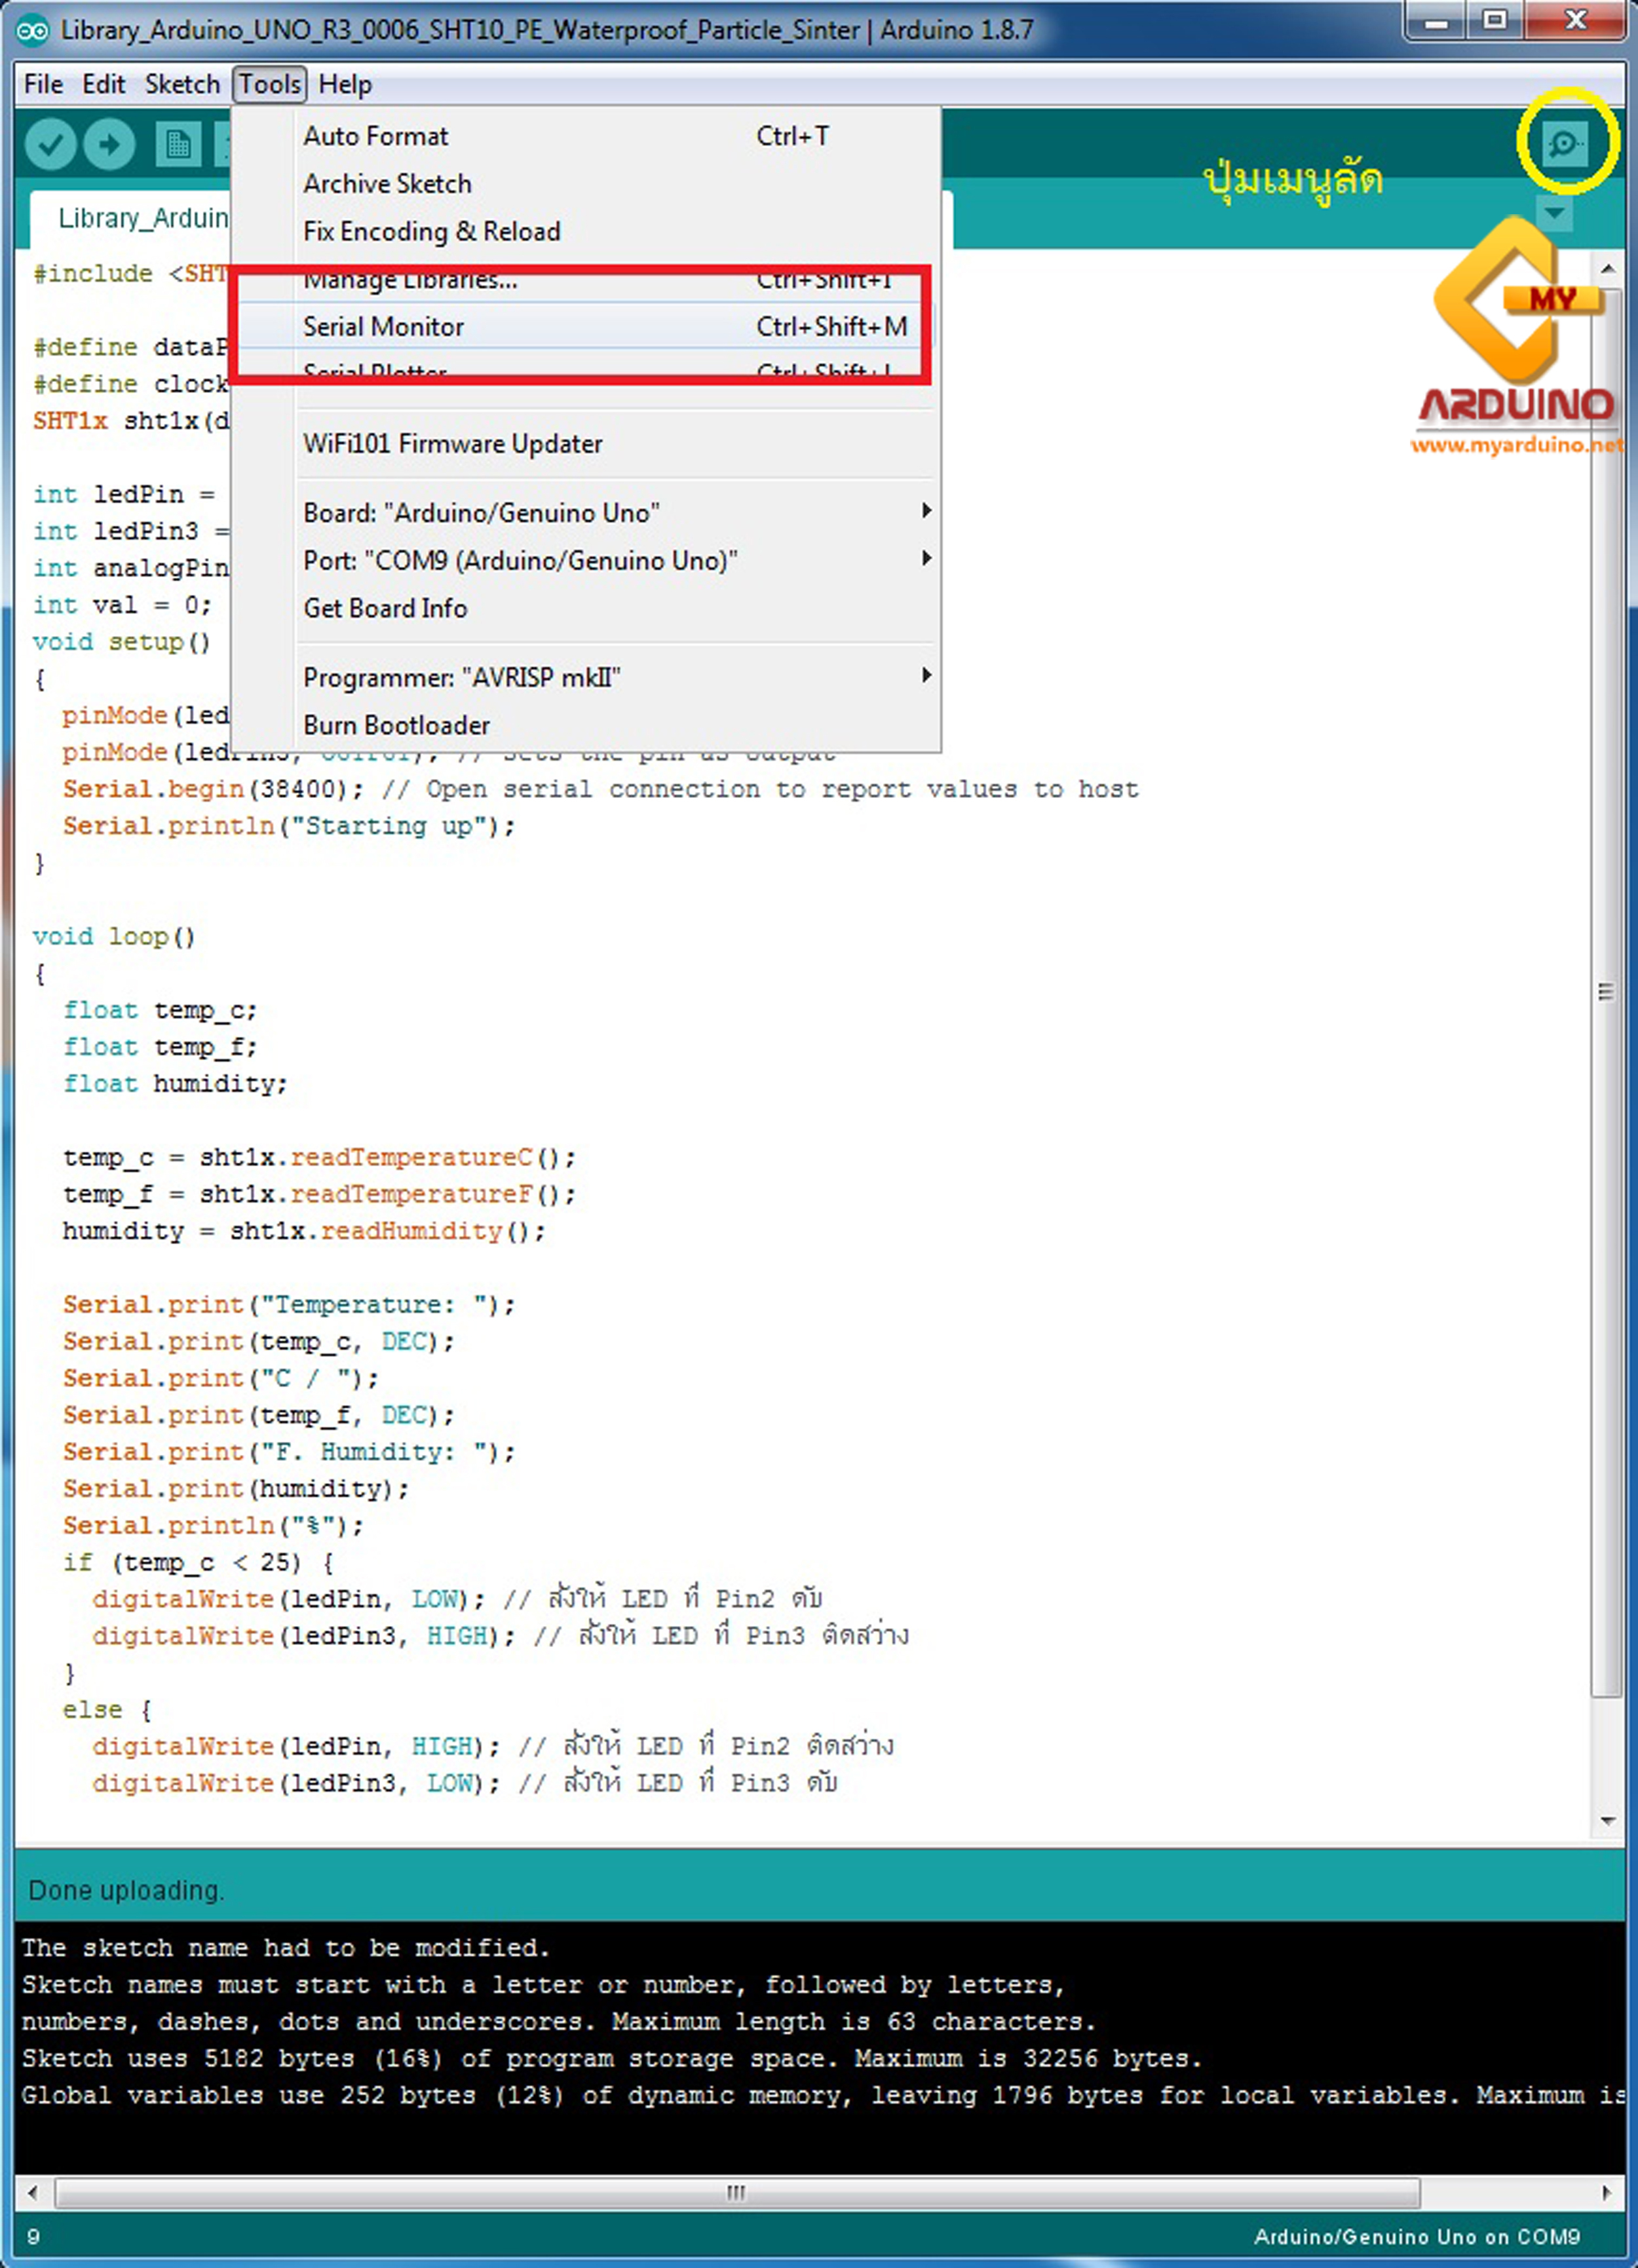Choose Manage Libraries from the menu
Screen dimensions: 1638x2268
(x=409, y=280)
